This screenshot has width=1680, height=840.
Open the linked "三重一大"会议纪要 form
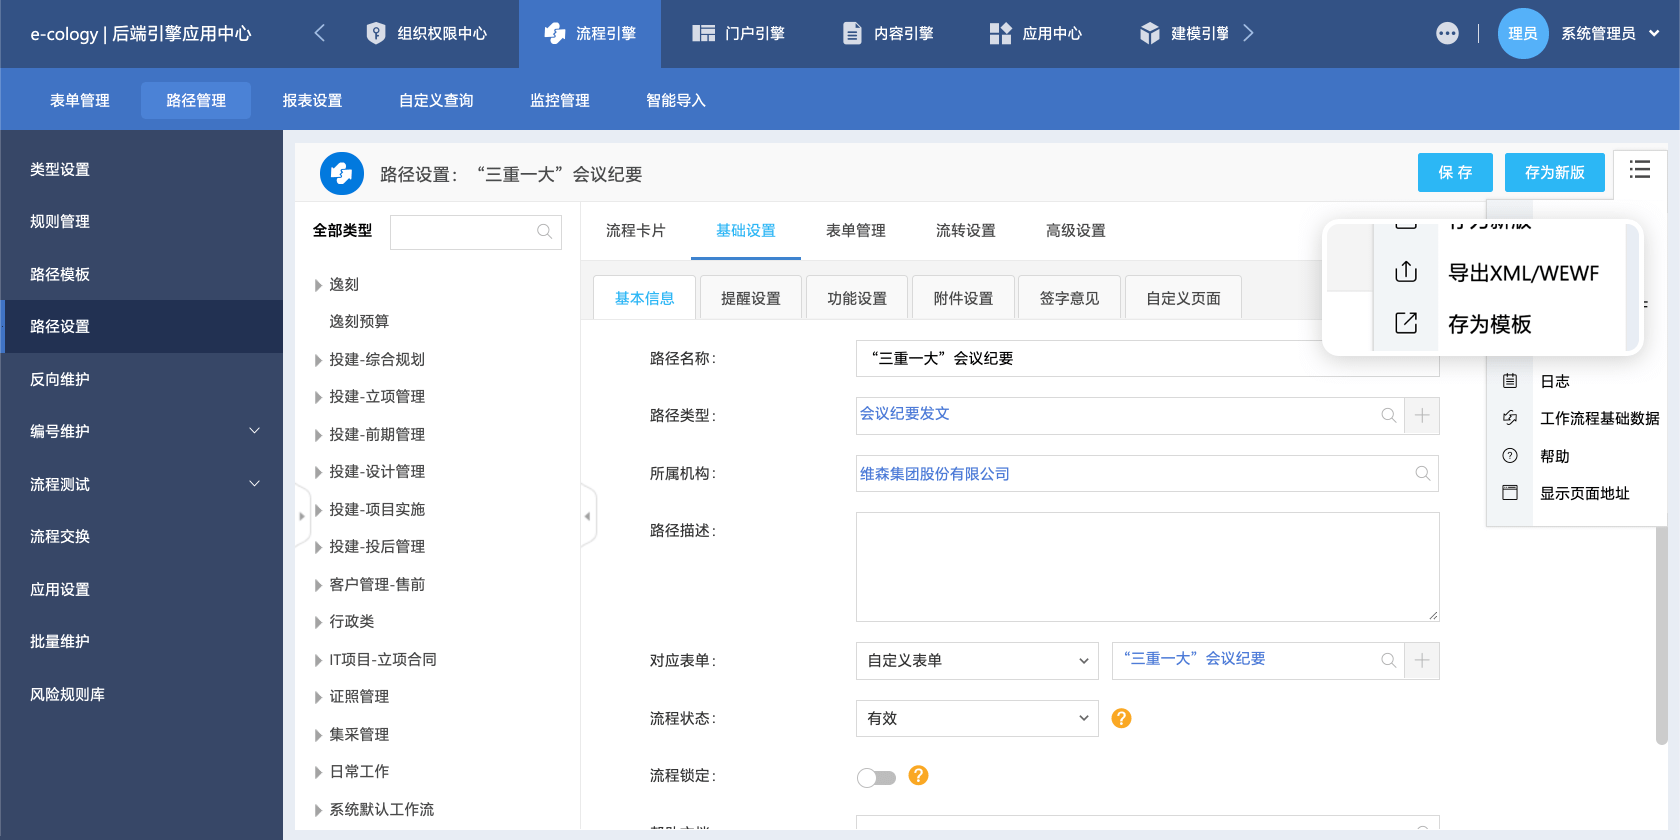click(x=1194, y=659)
